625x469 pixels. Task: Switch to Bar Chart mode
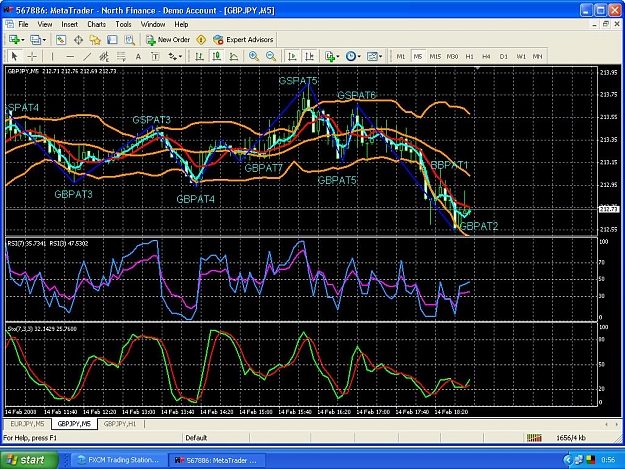[x=199, y=57]
